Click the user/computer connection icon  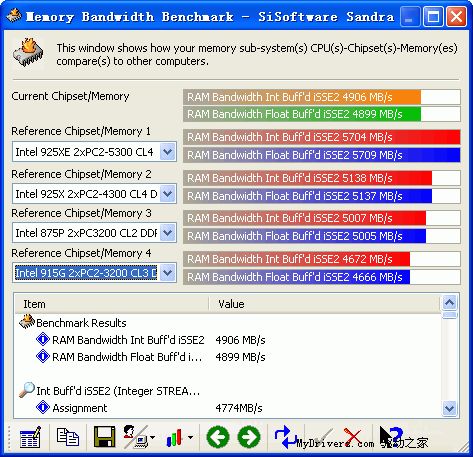[x=135, y=437]
